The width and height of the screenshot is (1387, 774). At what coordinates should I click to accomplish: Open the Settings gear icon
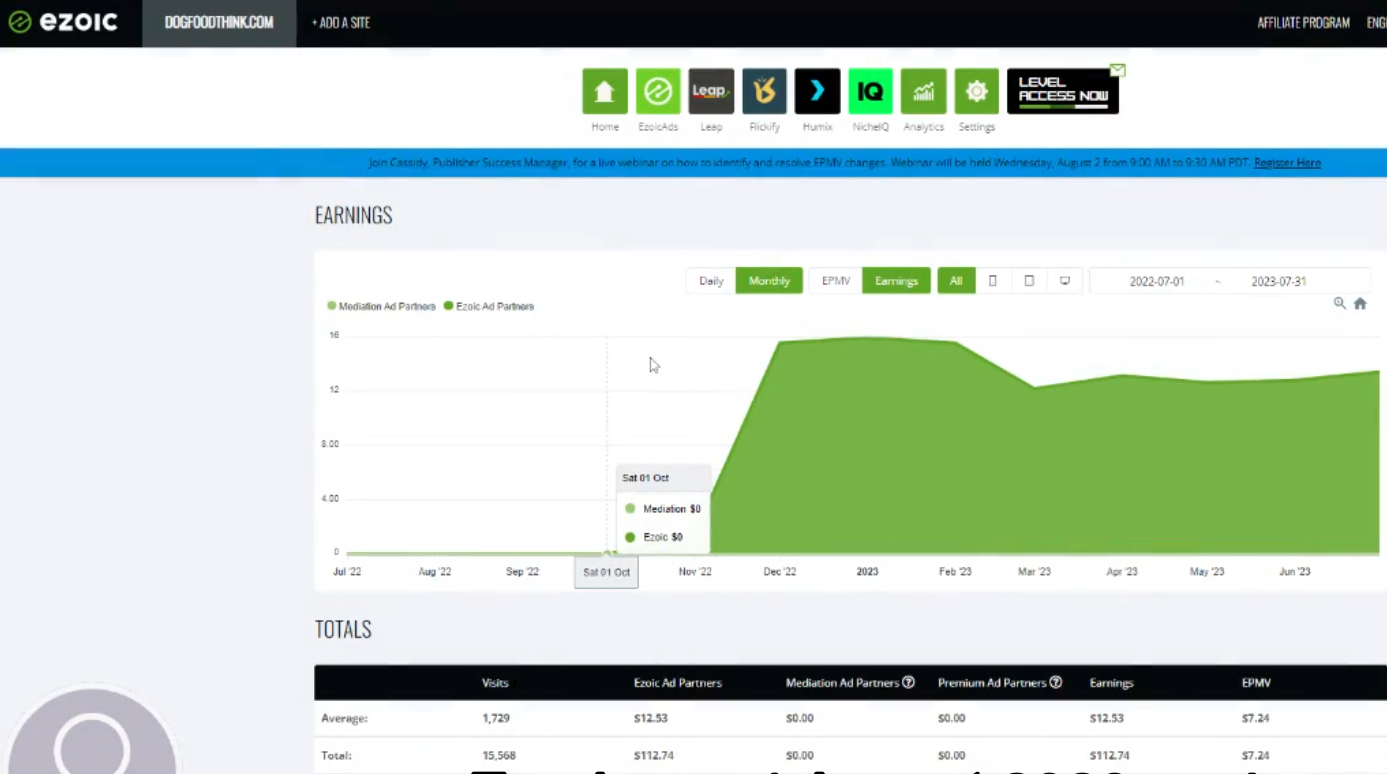[x=976, y=91]
